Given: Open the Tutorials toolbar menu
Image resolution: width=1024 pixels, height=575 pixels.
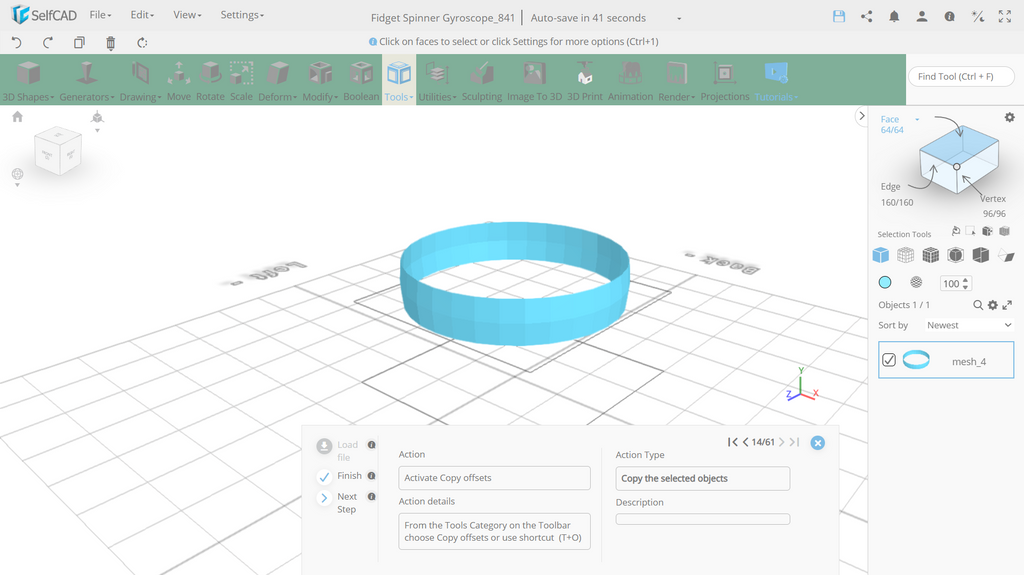Looking at the screenshot, I should (x=776, y=80).
